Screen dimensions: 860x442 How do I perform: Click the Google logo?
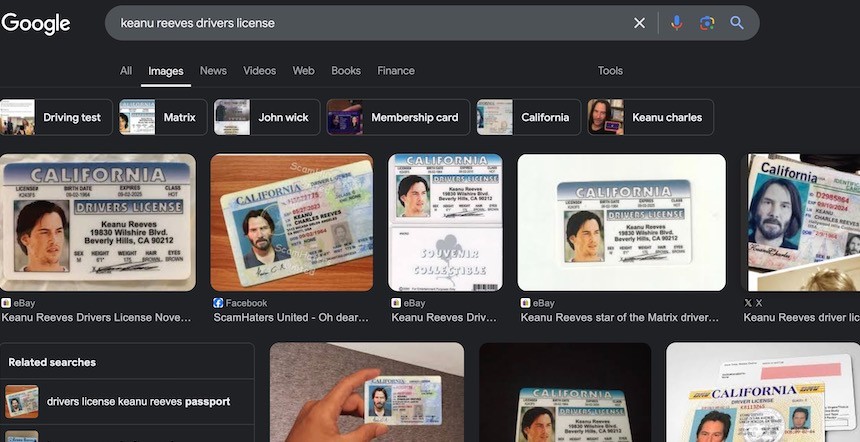(x=36, y=23)
